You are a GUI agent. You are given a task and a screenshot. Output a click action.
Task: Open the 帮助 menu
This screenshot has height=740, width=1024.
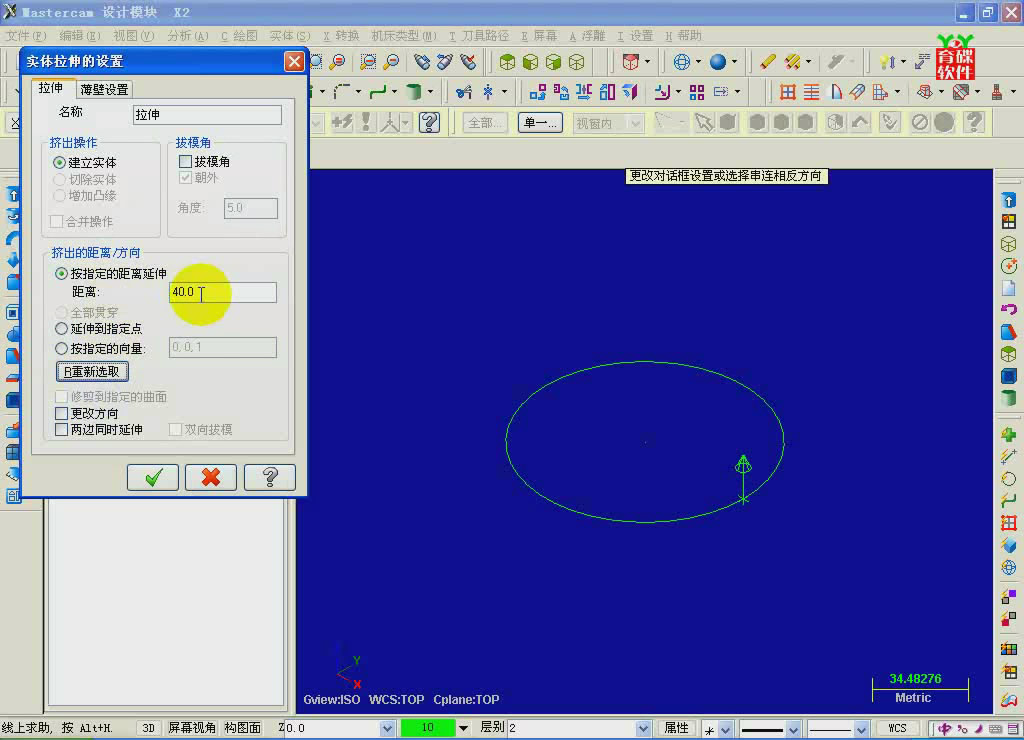(683, 35)
